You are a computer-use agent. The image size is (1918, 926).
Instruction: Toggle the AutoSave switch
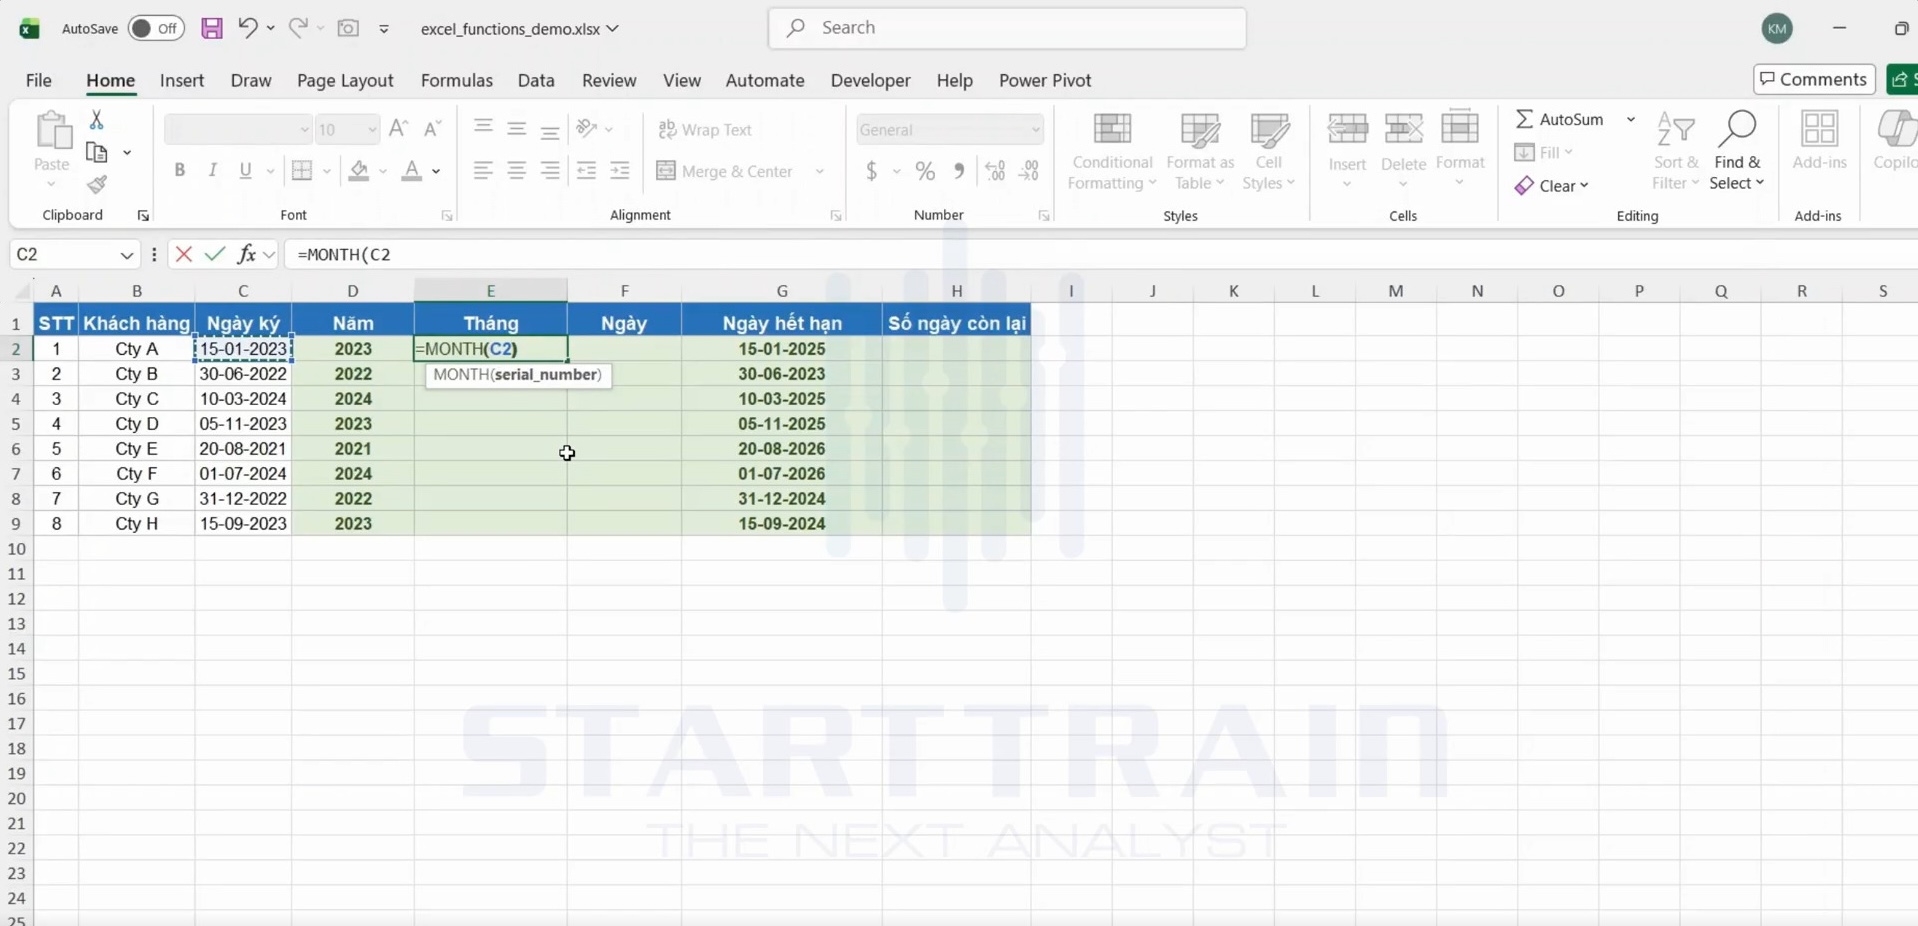click(156, 28)
